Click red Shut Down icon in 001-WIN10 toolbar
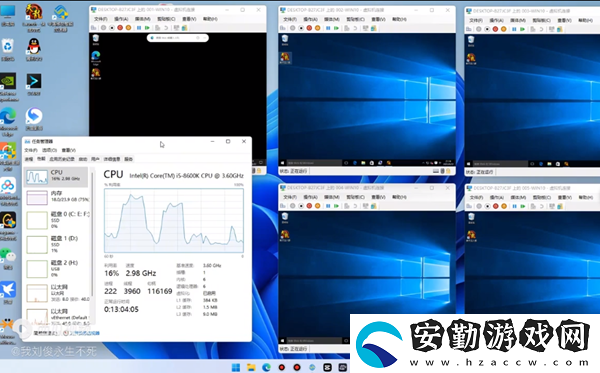The height and width of the screenshot is (373, 600). (x=120, y=28)
